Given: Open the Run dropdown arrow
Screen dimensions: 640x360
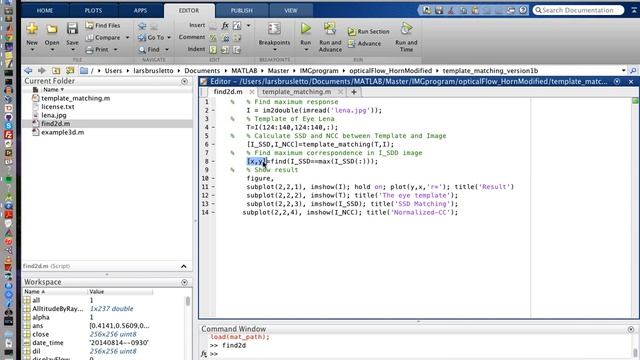Looking at the screenshot, I should pos(306,50).
